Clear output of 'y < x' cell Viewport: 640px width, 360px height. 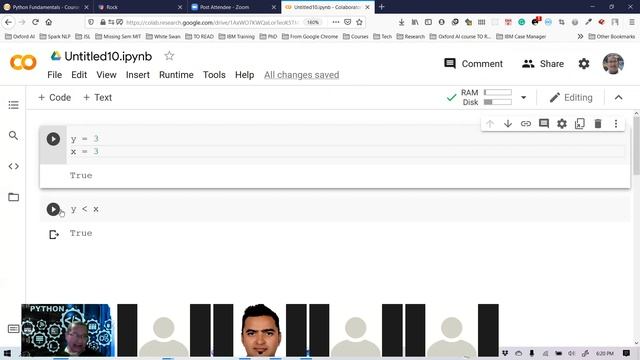click(54, 234)
